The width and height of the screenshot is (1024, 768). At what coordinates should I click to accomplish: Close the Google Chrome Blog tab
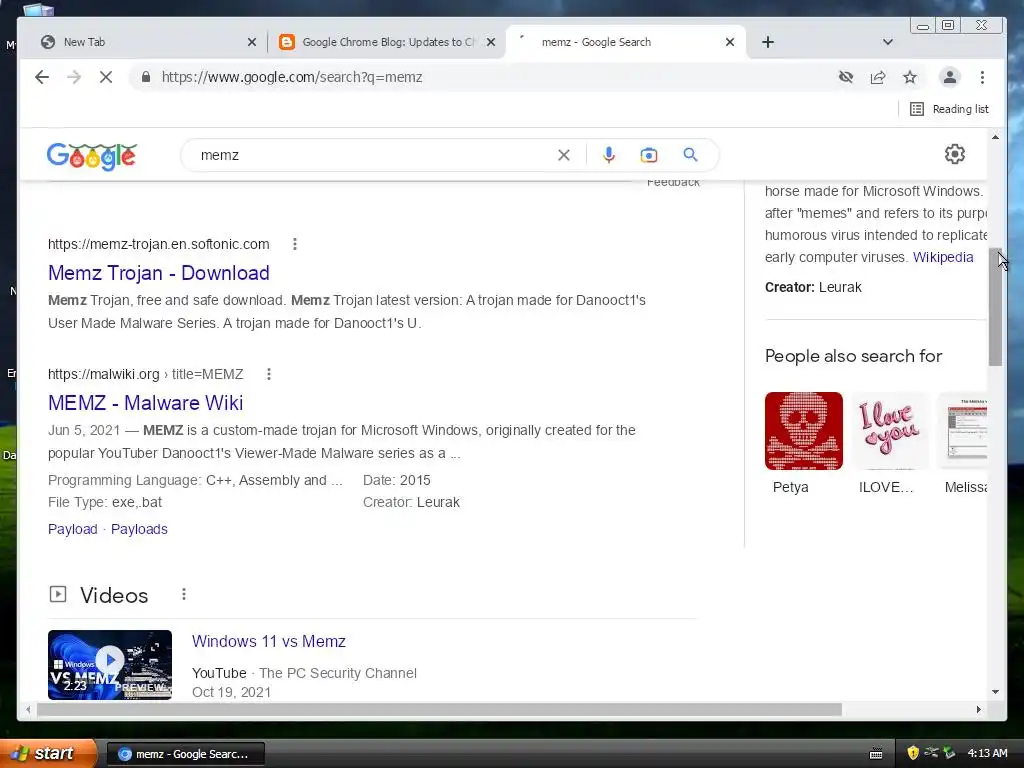[491, 42]
